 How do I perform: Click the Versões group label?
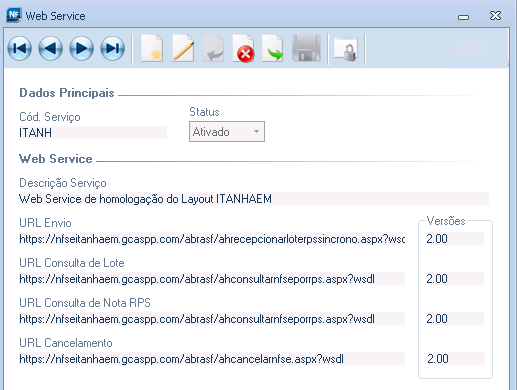click(x=446, y=221)
